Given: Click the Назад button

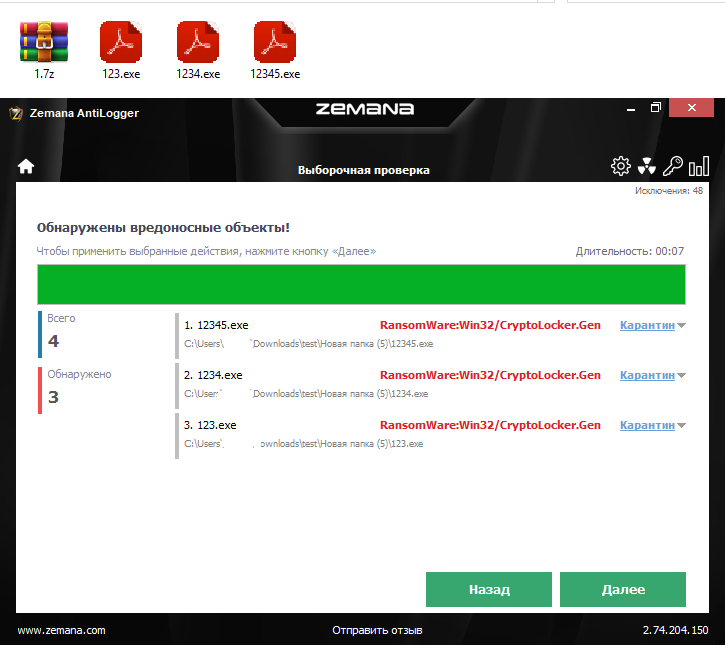Looking at the screenshot, I should (x=489, y=589).
